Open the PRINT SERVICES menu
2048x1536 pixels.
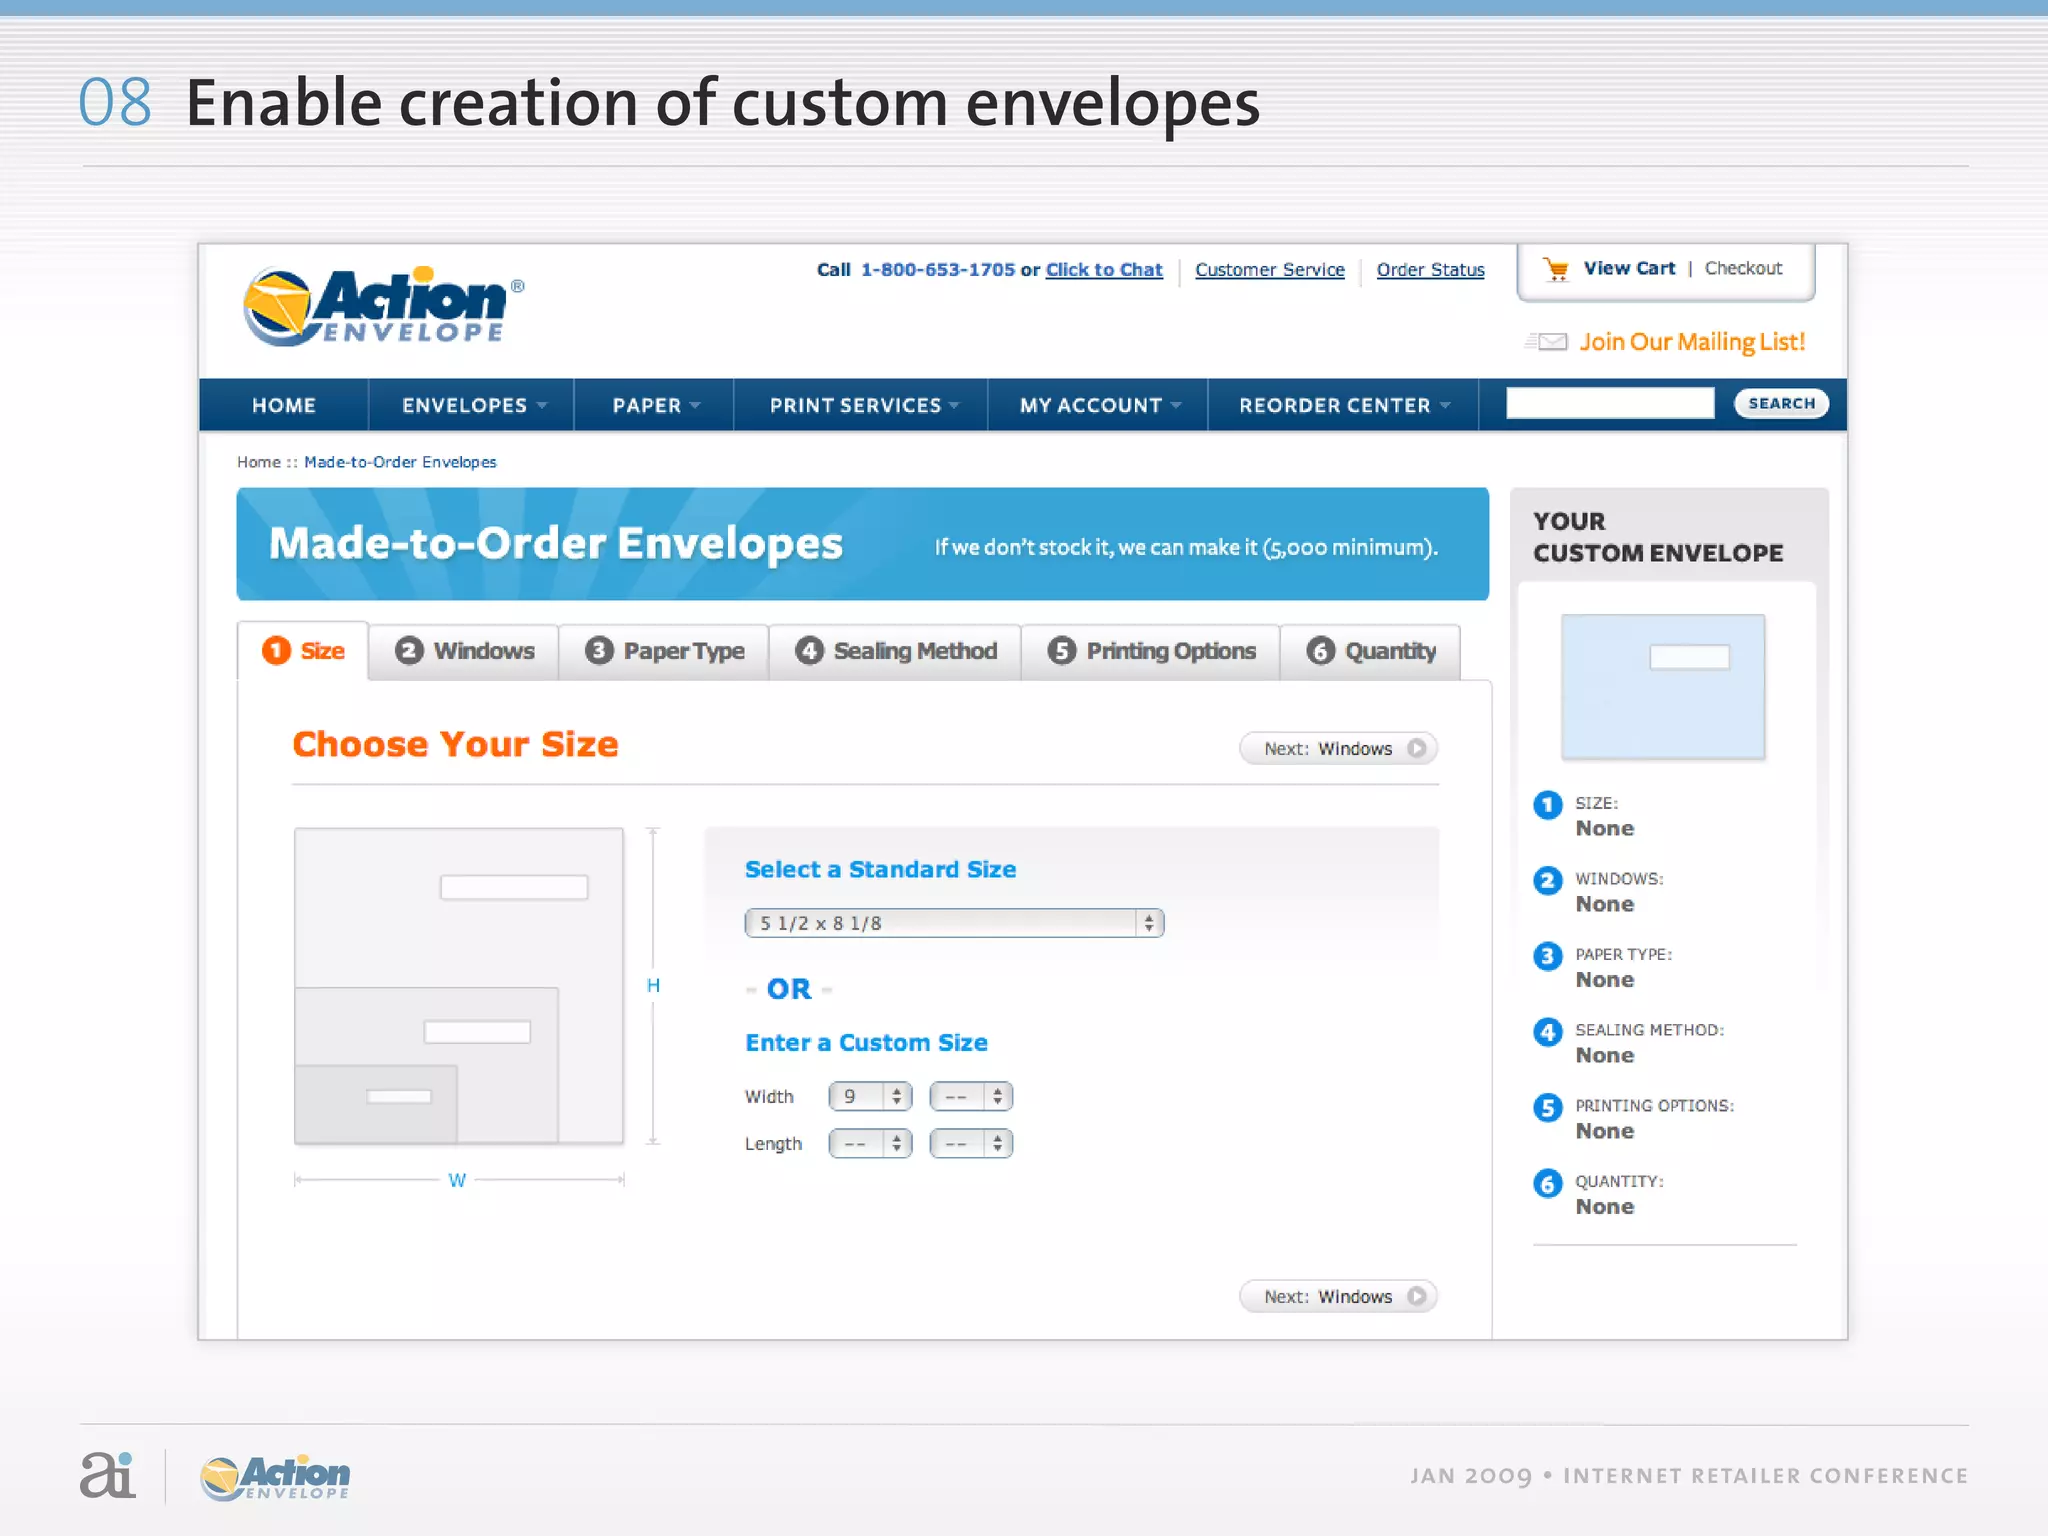coord(863,405)
